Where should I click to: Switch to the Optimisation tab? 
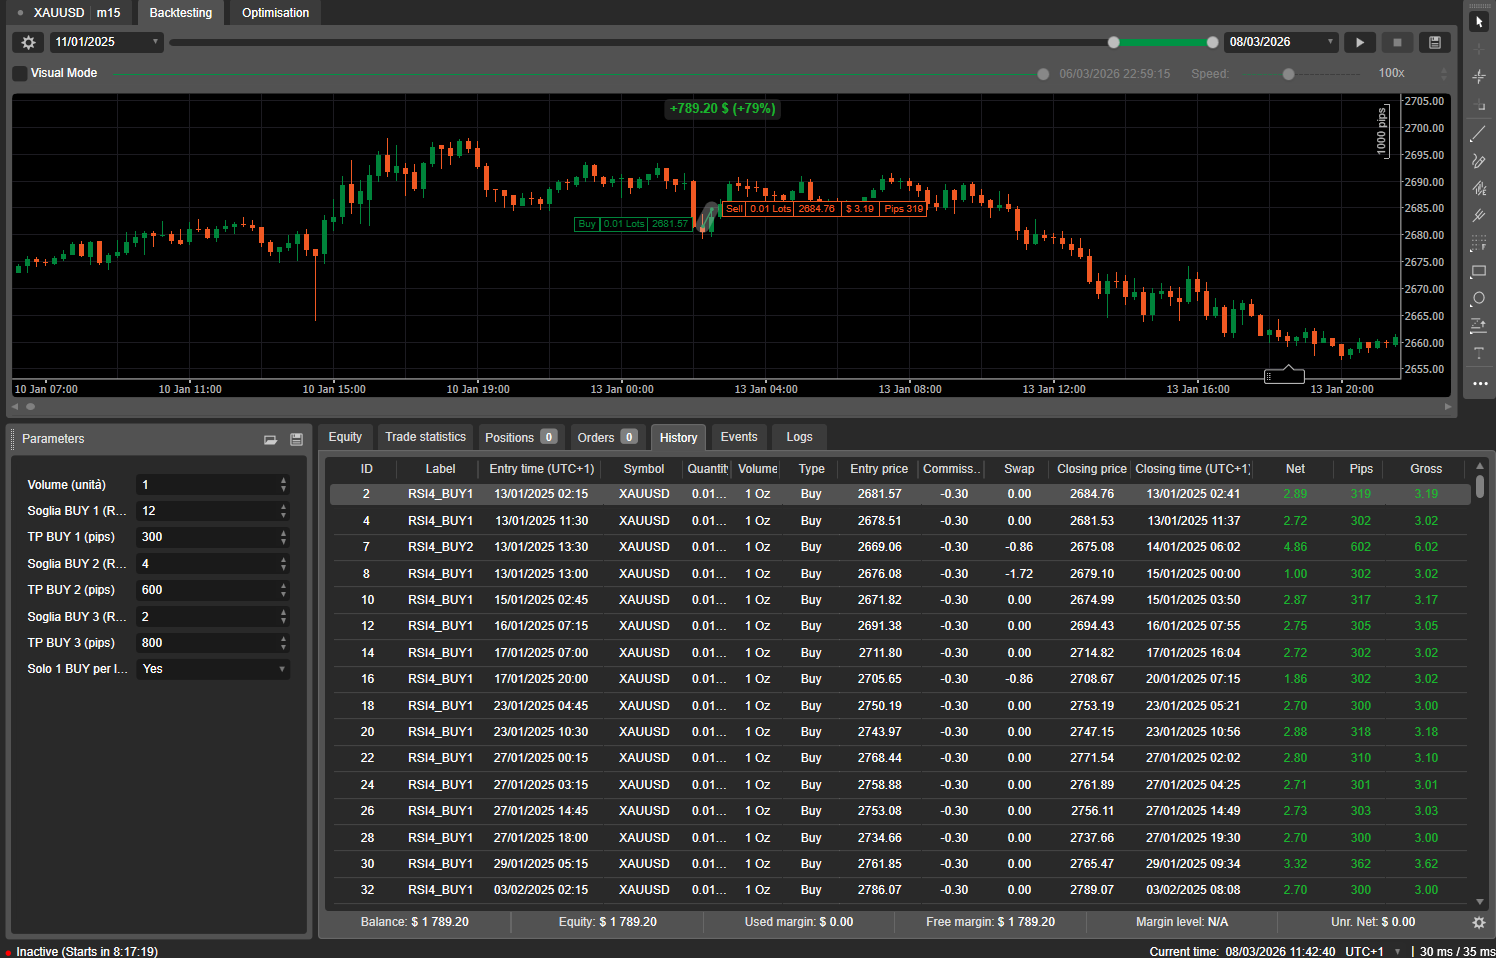click(275, 13)
